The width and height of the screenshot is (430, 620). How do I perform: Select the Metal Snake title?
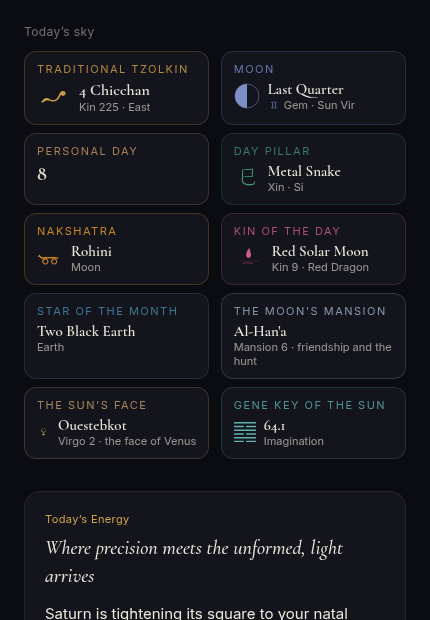[x=304, y=171]
